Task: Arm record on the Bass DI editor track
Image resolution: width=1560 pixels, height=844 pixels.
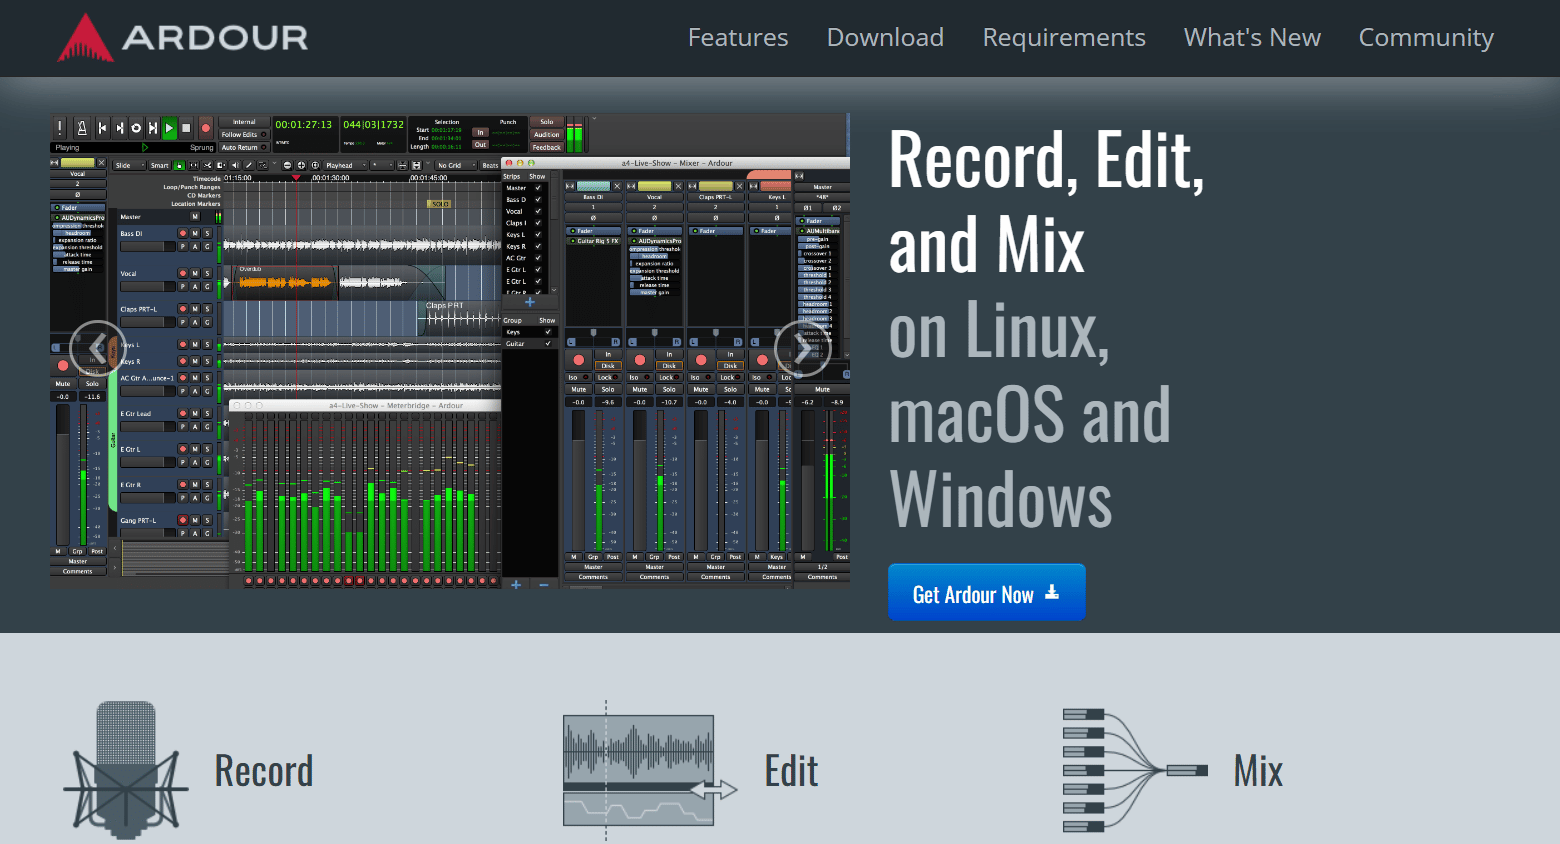Action: [183, 233]
